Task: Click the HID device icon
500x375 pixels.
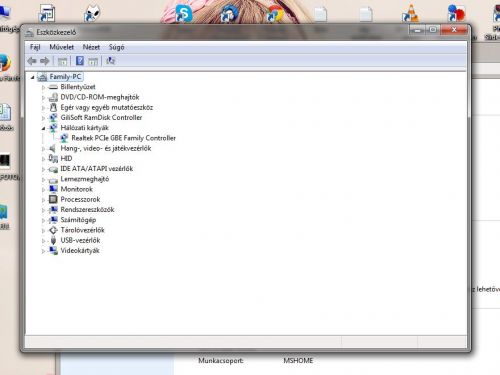Action: click(53, 158)
